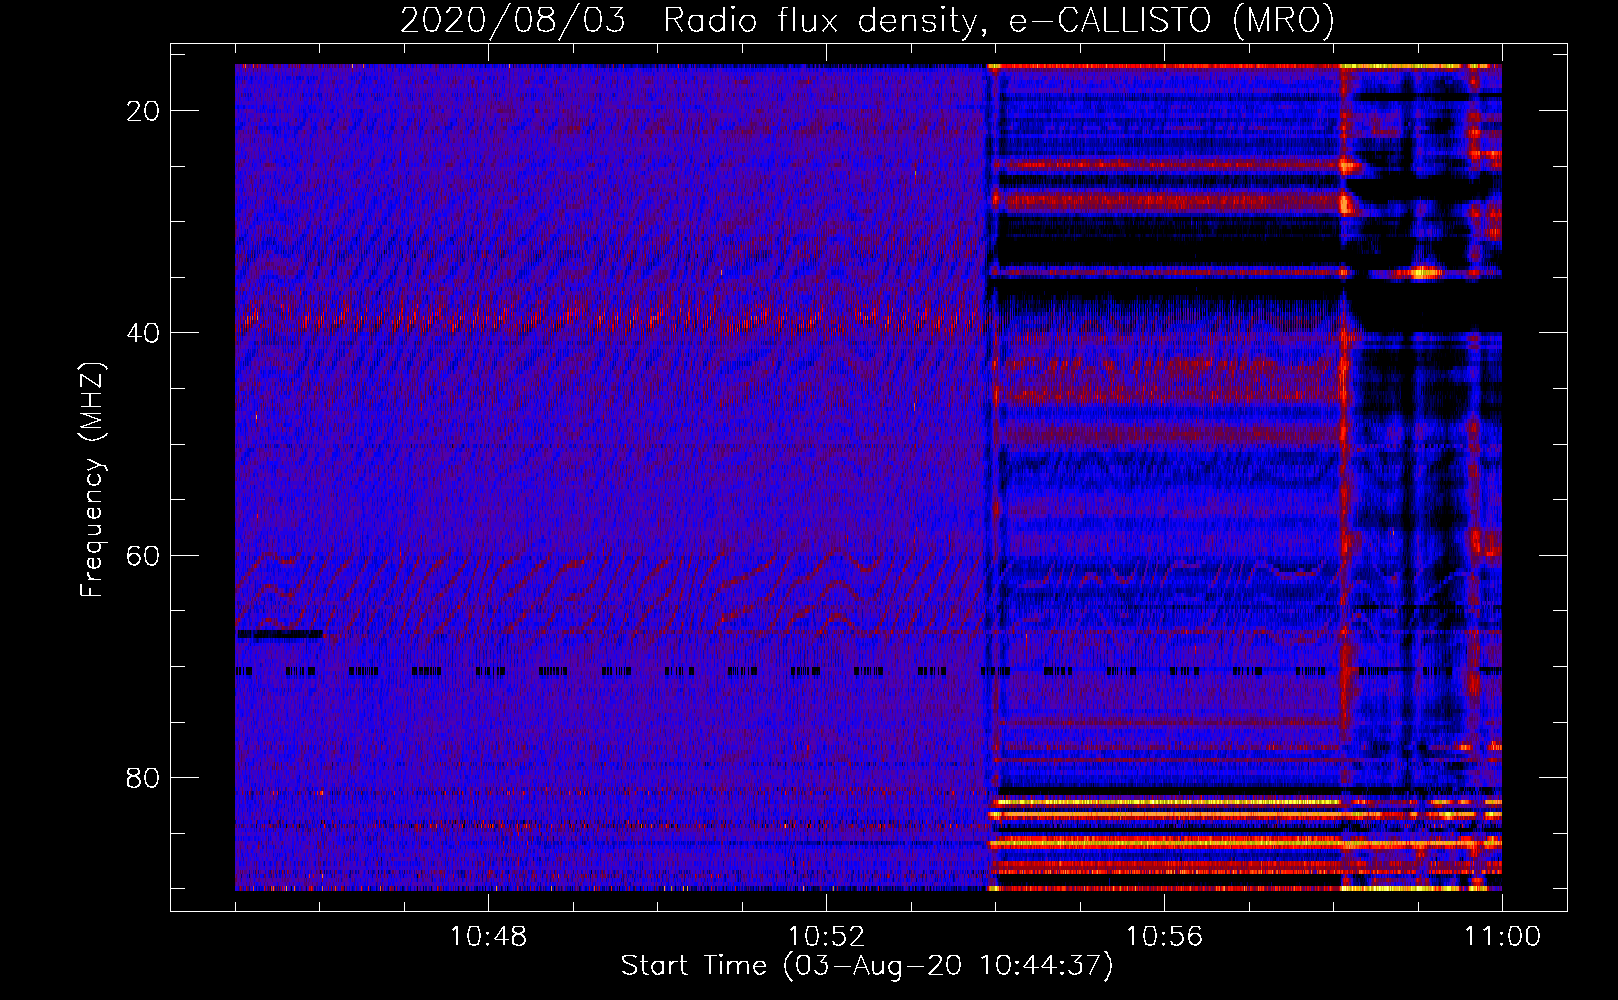Click the 20 frequency tick label
1618x1000 pixels.
[144, 111]
